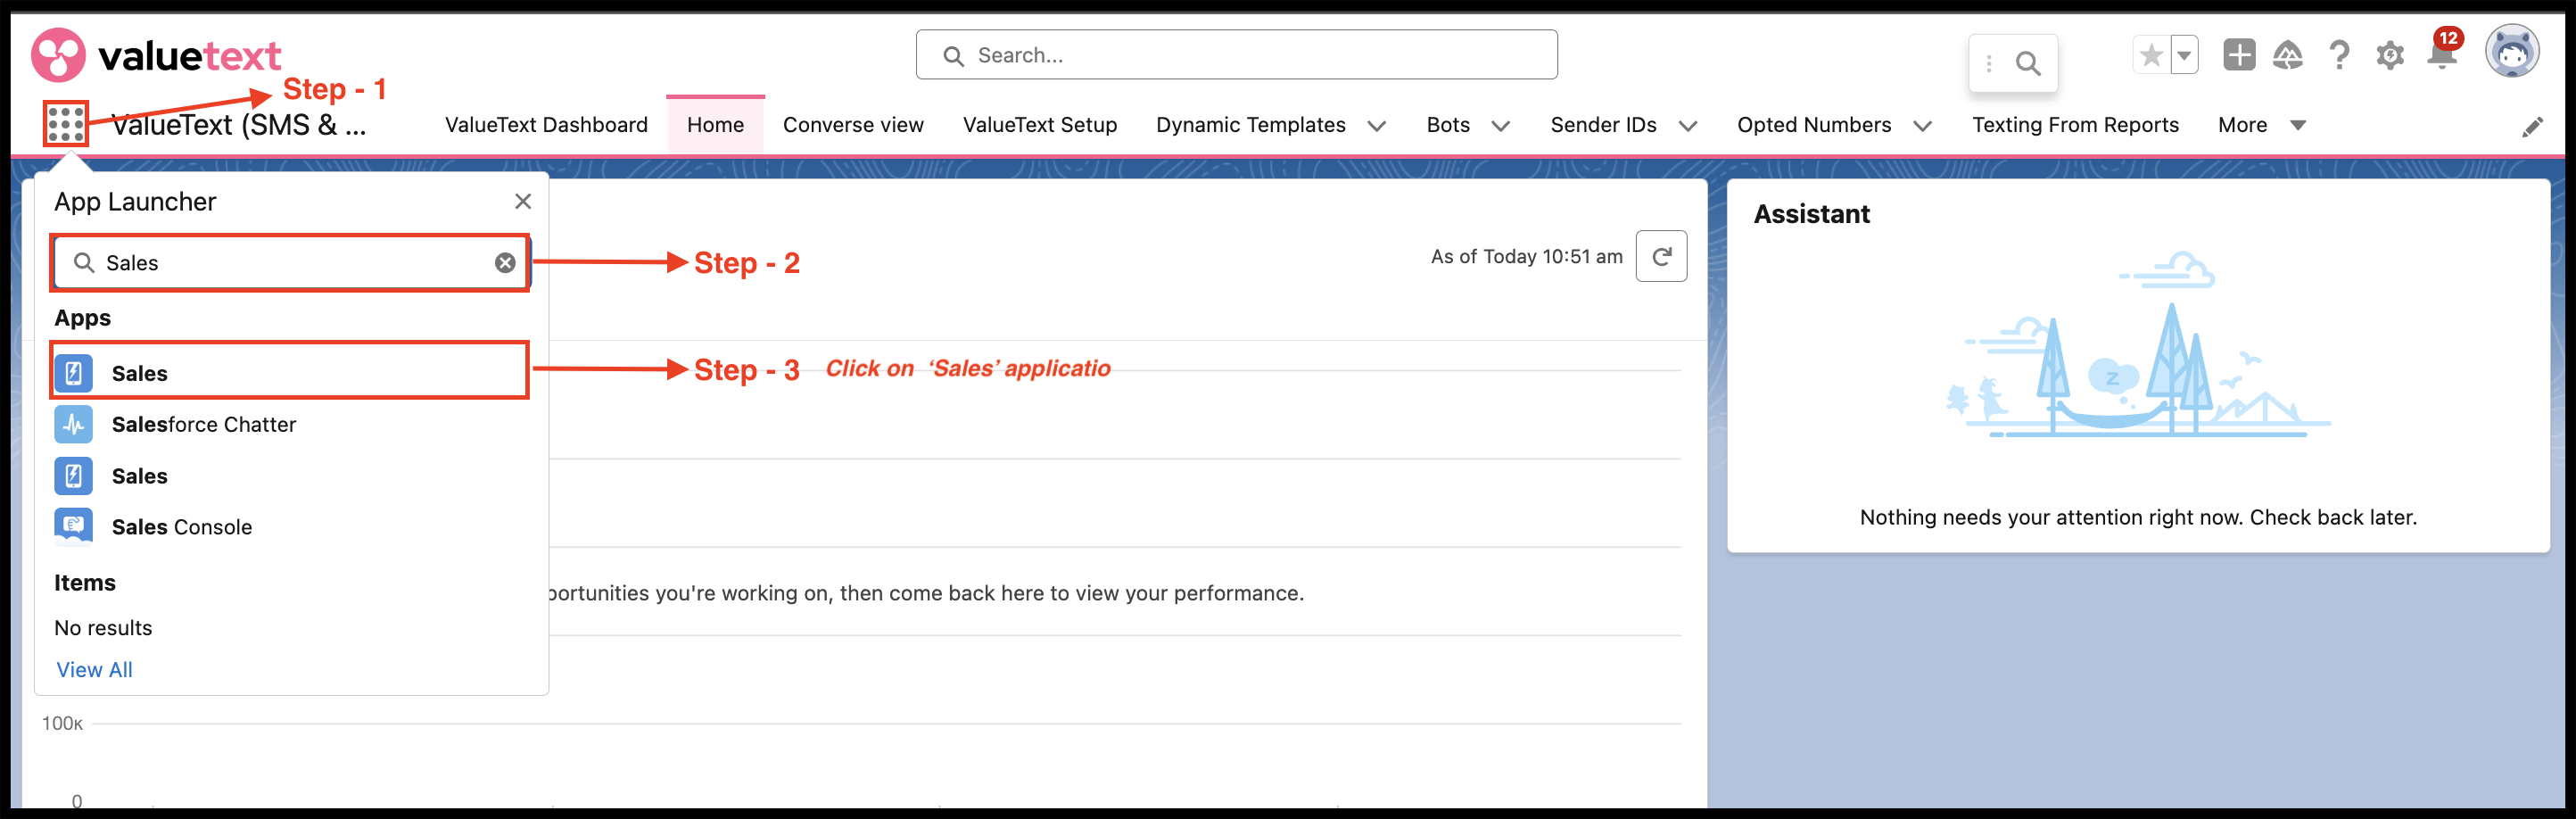Click the 100K chart axis label

pyautogui.click(x=62, y=723)
